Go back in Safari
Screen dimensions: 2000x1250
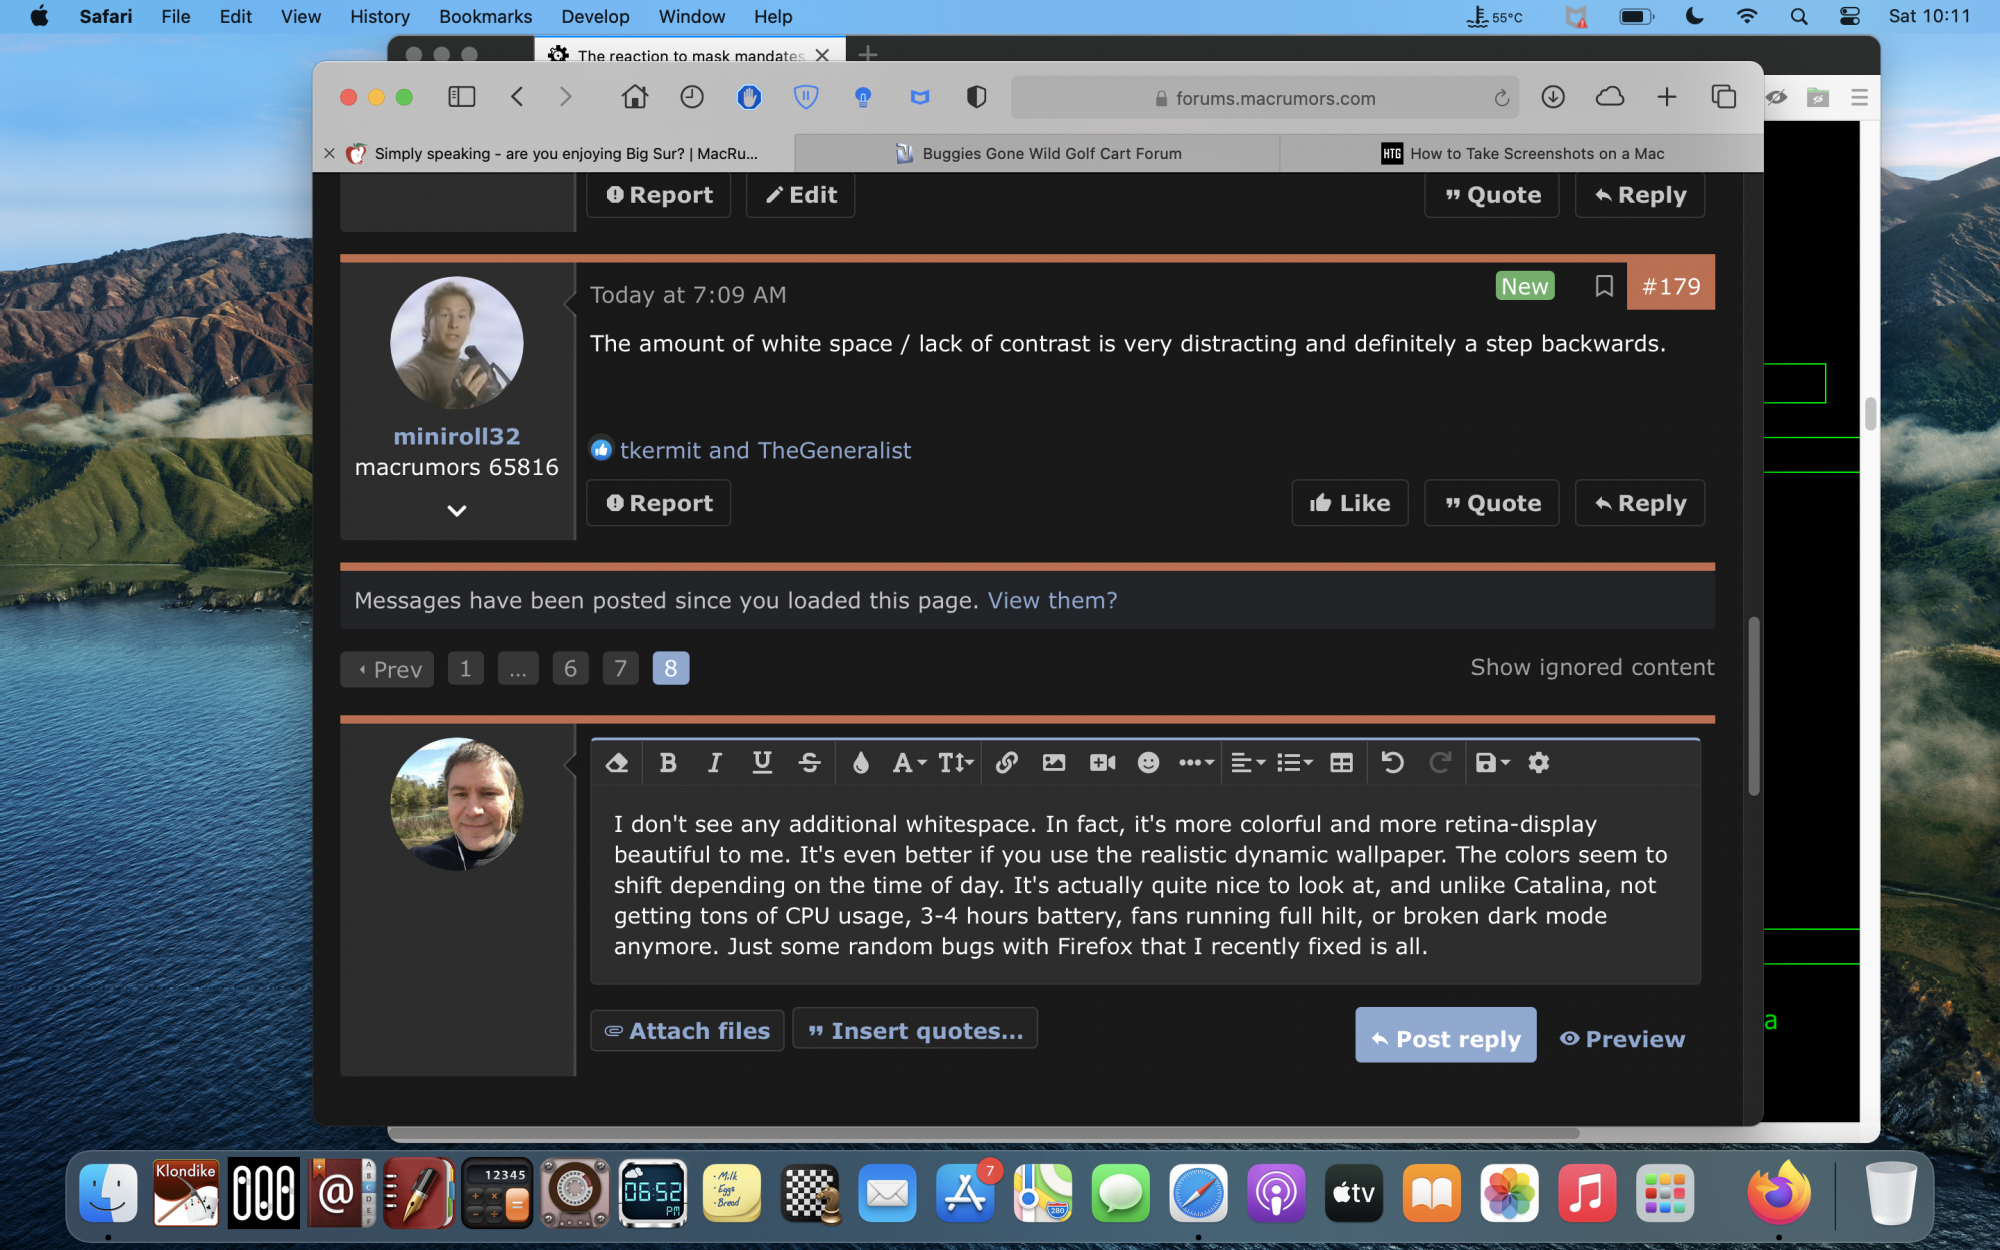coord(517,97)
